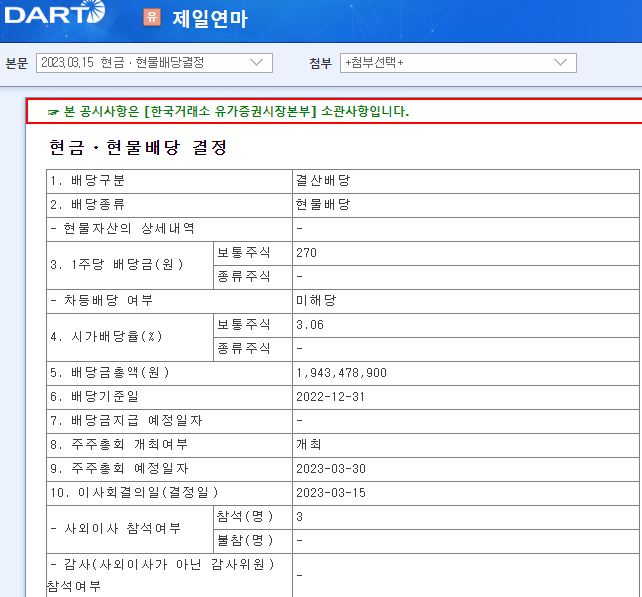Open the 본문 document dropdown
Viewport: 642px width, 597px height.
pyautogui.click(x=154, y=63)
